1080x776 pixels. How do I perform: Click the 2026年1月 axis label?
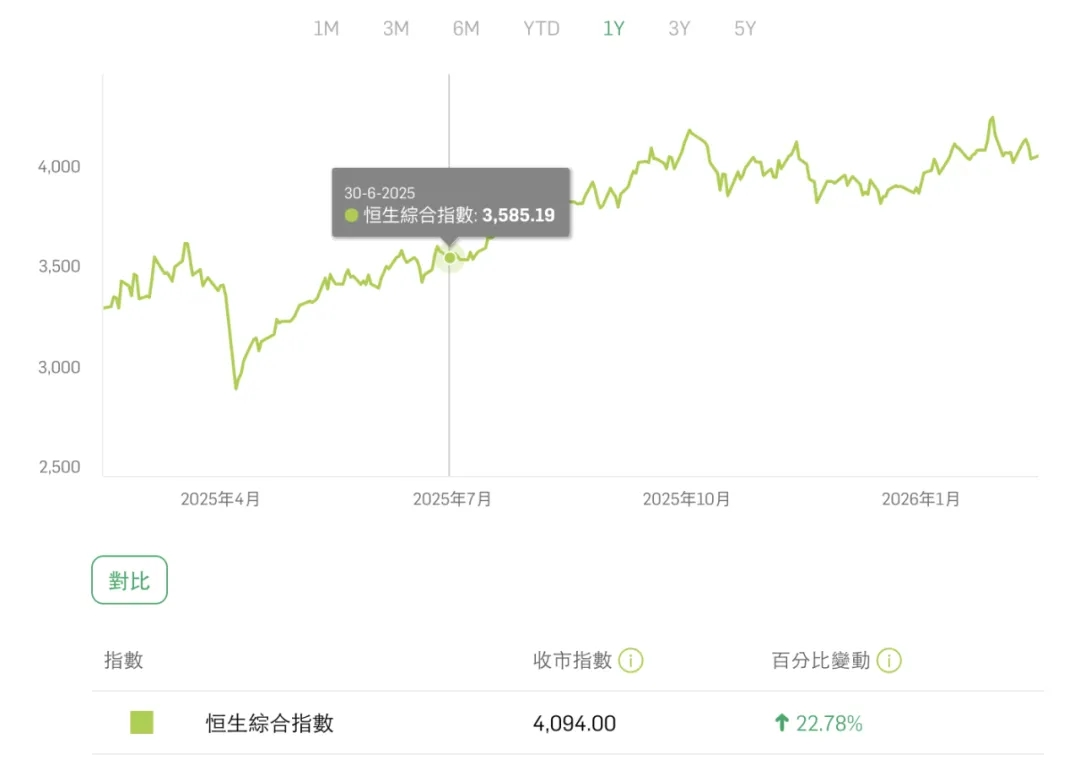[920, 499]
